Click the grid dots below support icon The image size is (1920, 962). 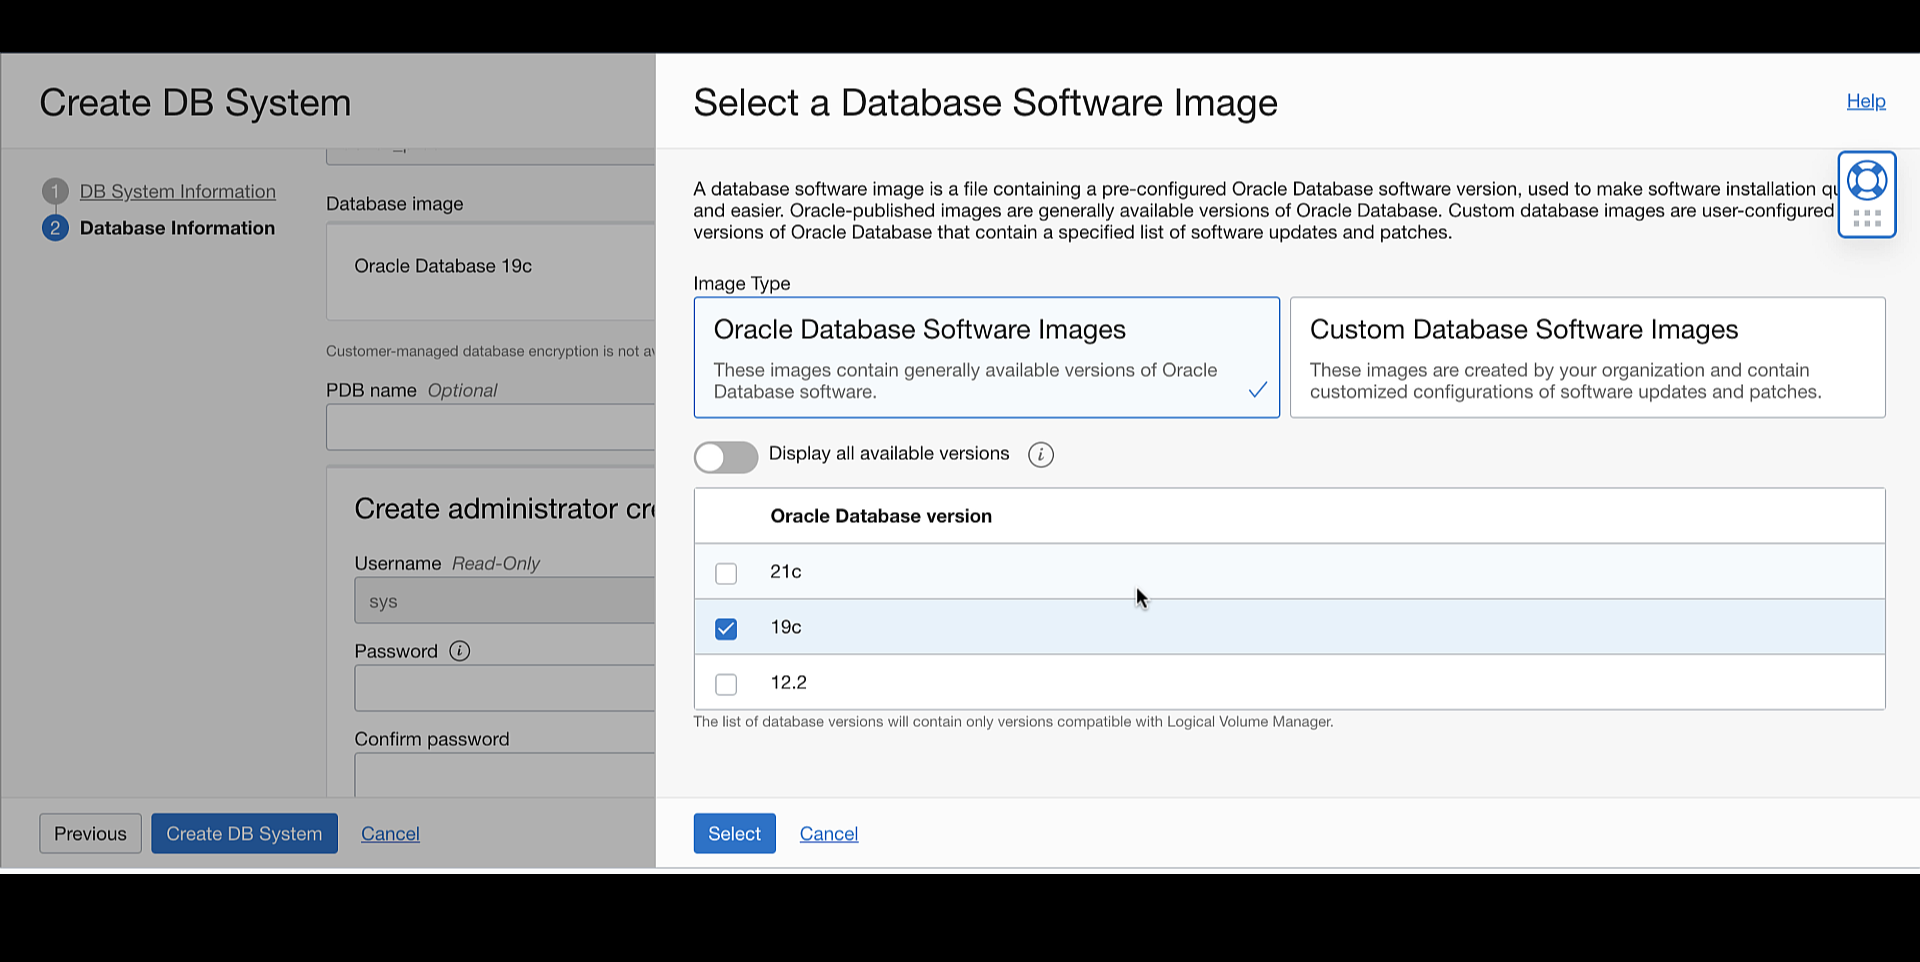(x=1866, y=218)
